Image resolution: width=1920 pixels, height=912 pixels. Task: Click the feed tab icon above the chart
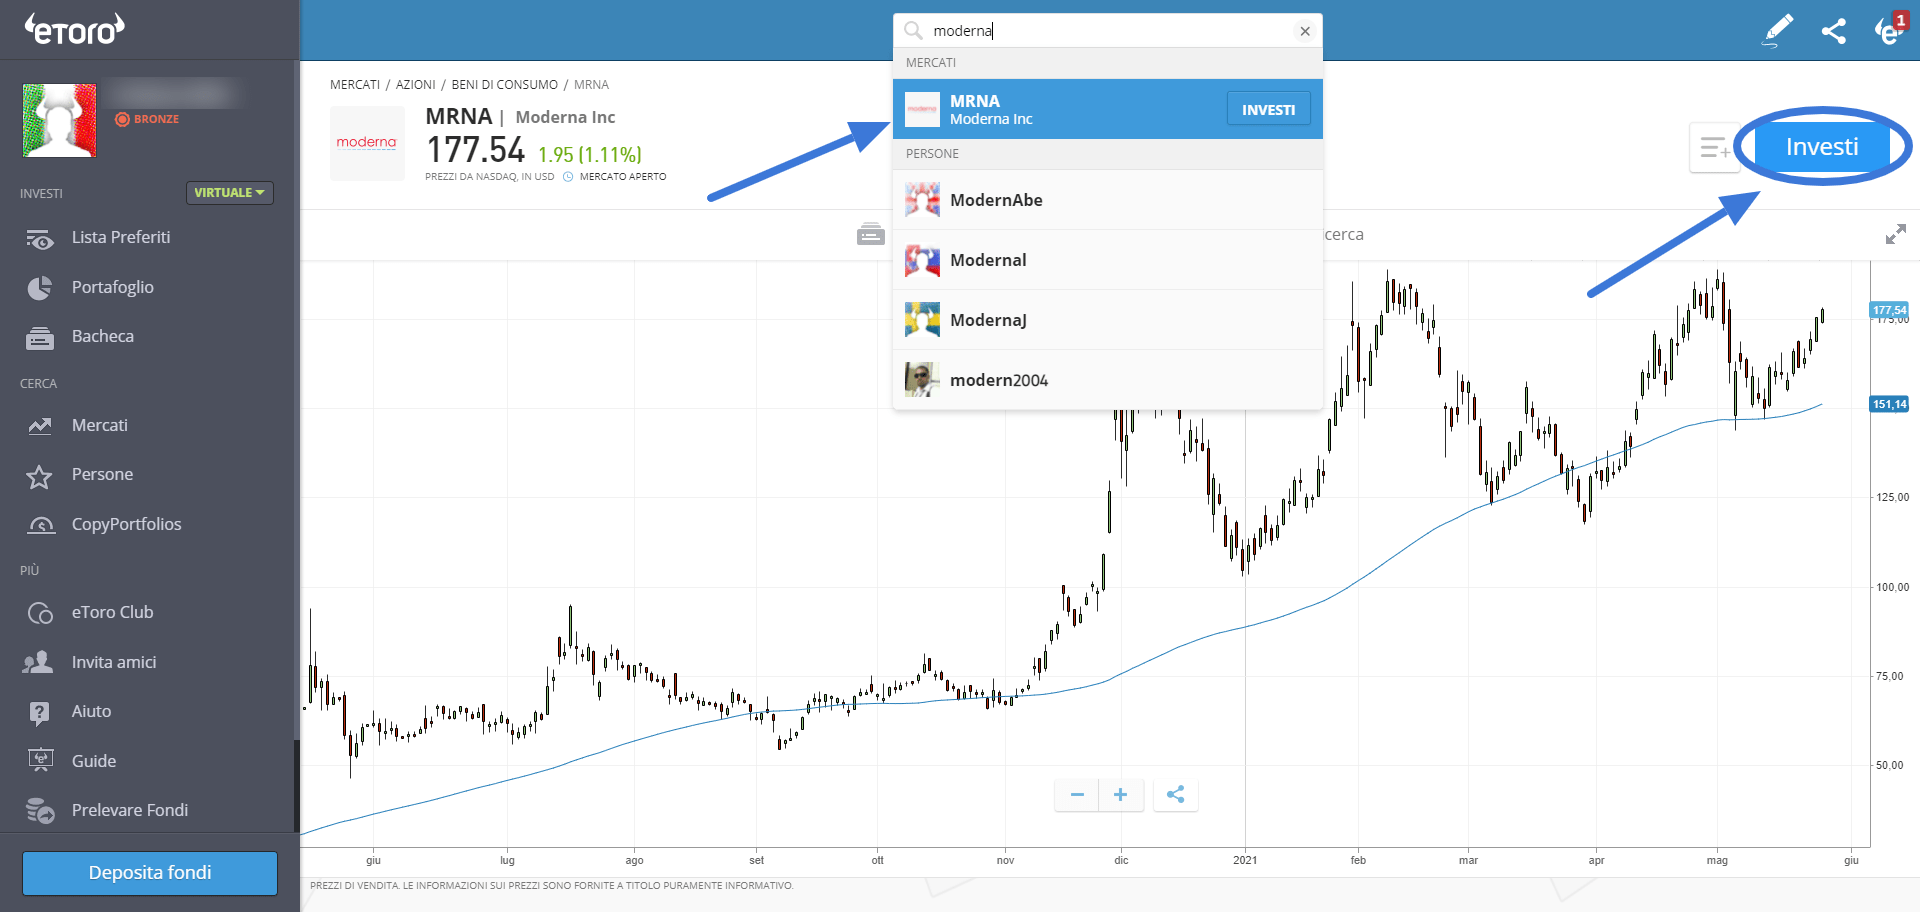tap(871, 234)
